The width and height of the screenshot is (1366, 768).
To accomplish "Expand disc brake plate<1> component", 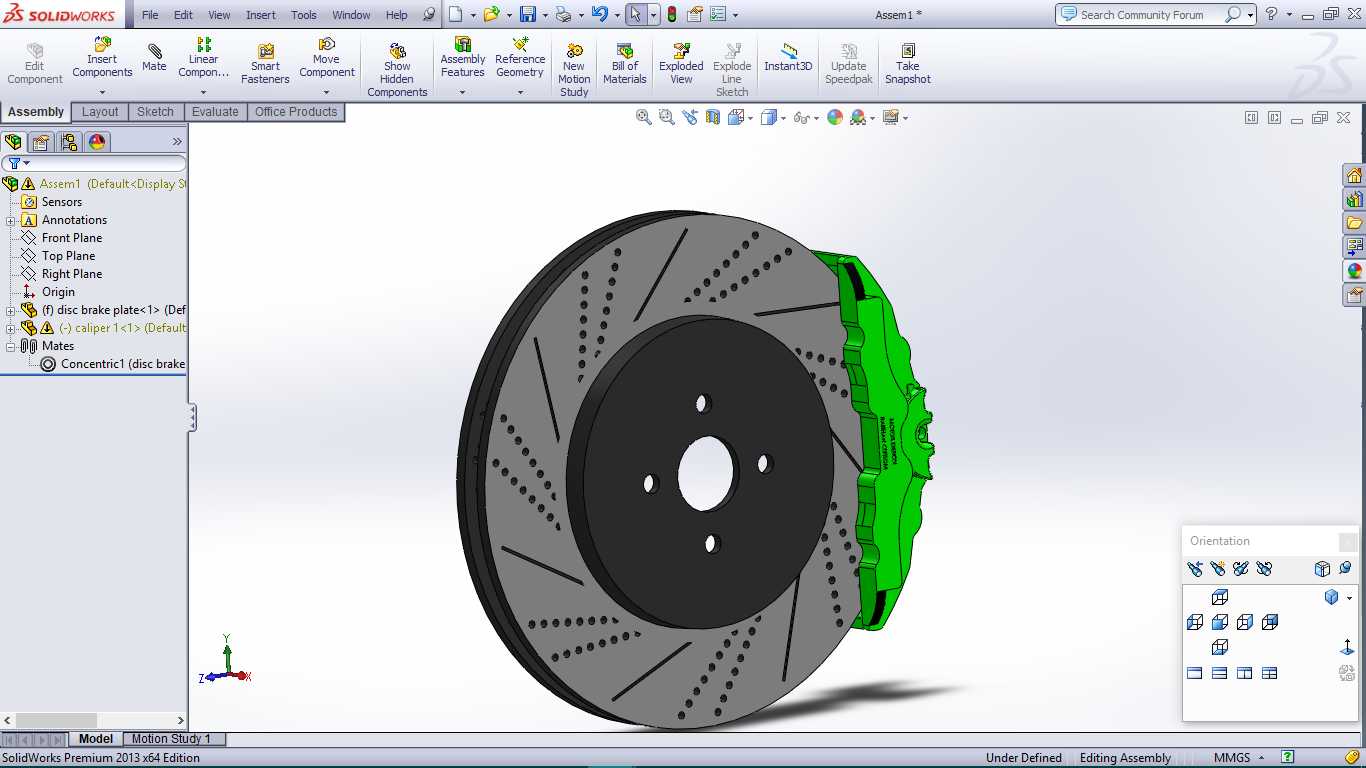I will tap(11, 311).
